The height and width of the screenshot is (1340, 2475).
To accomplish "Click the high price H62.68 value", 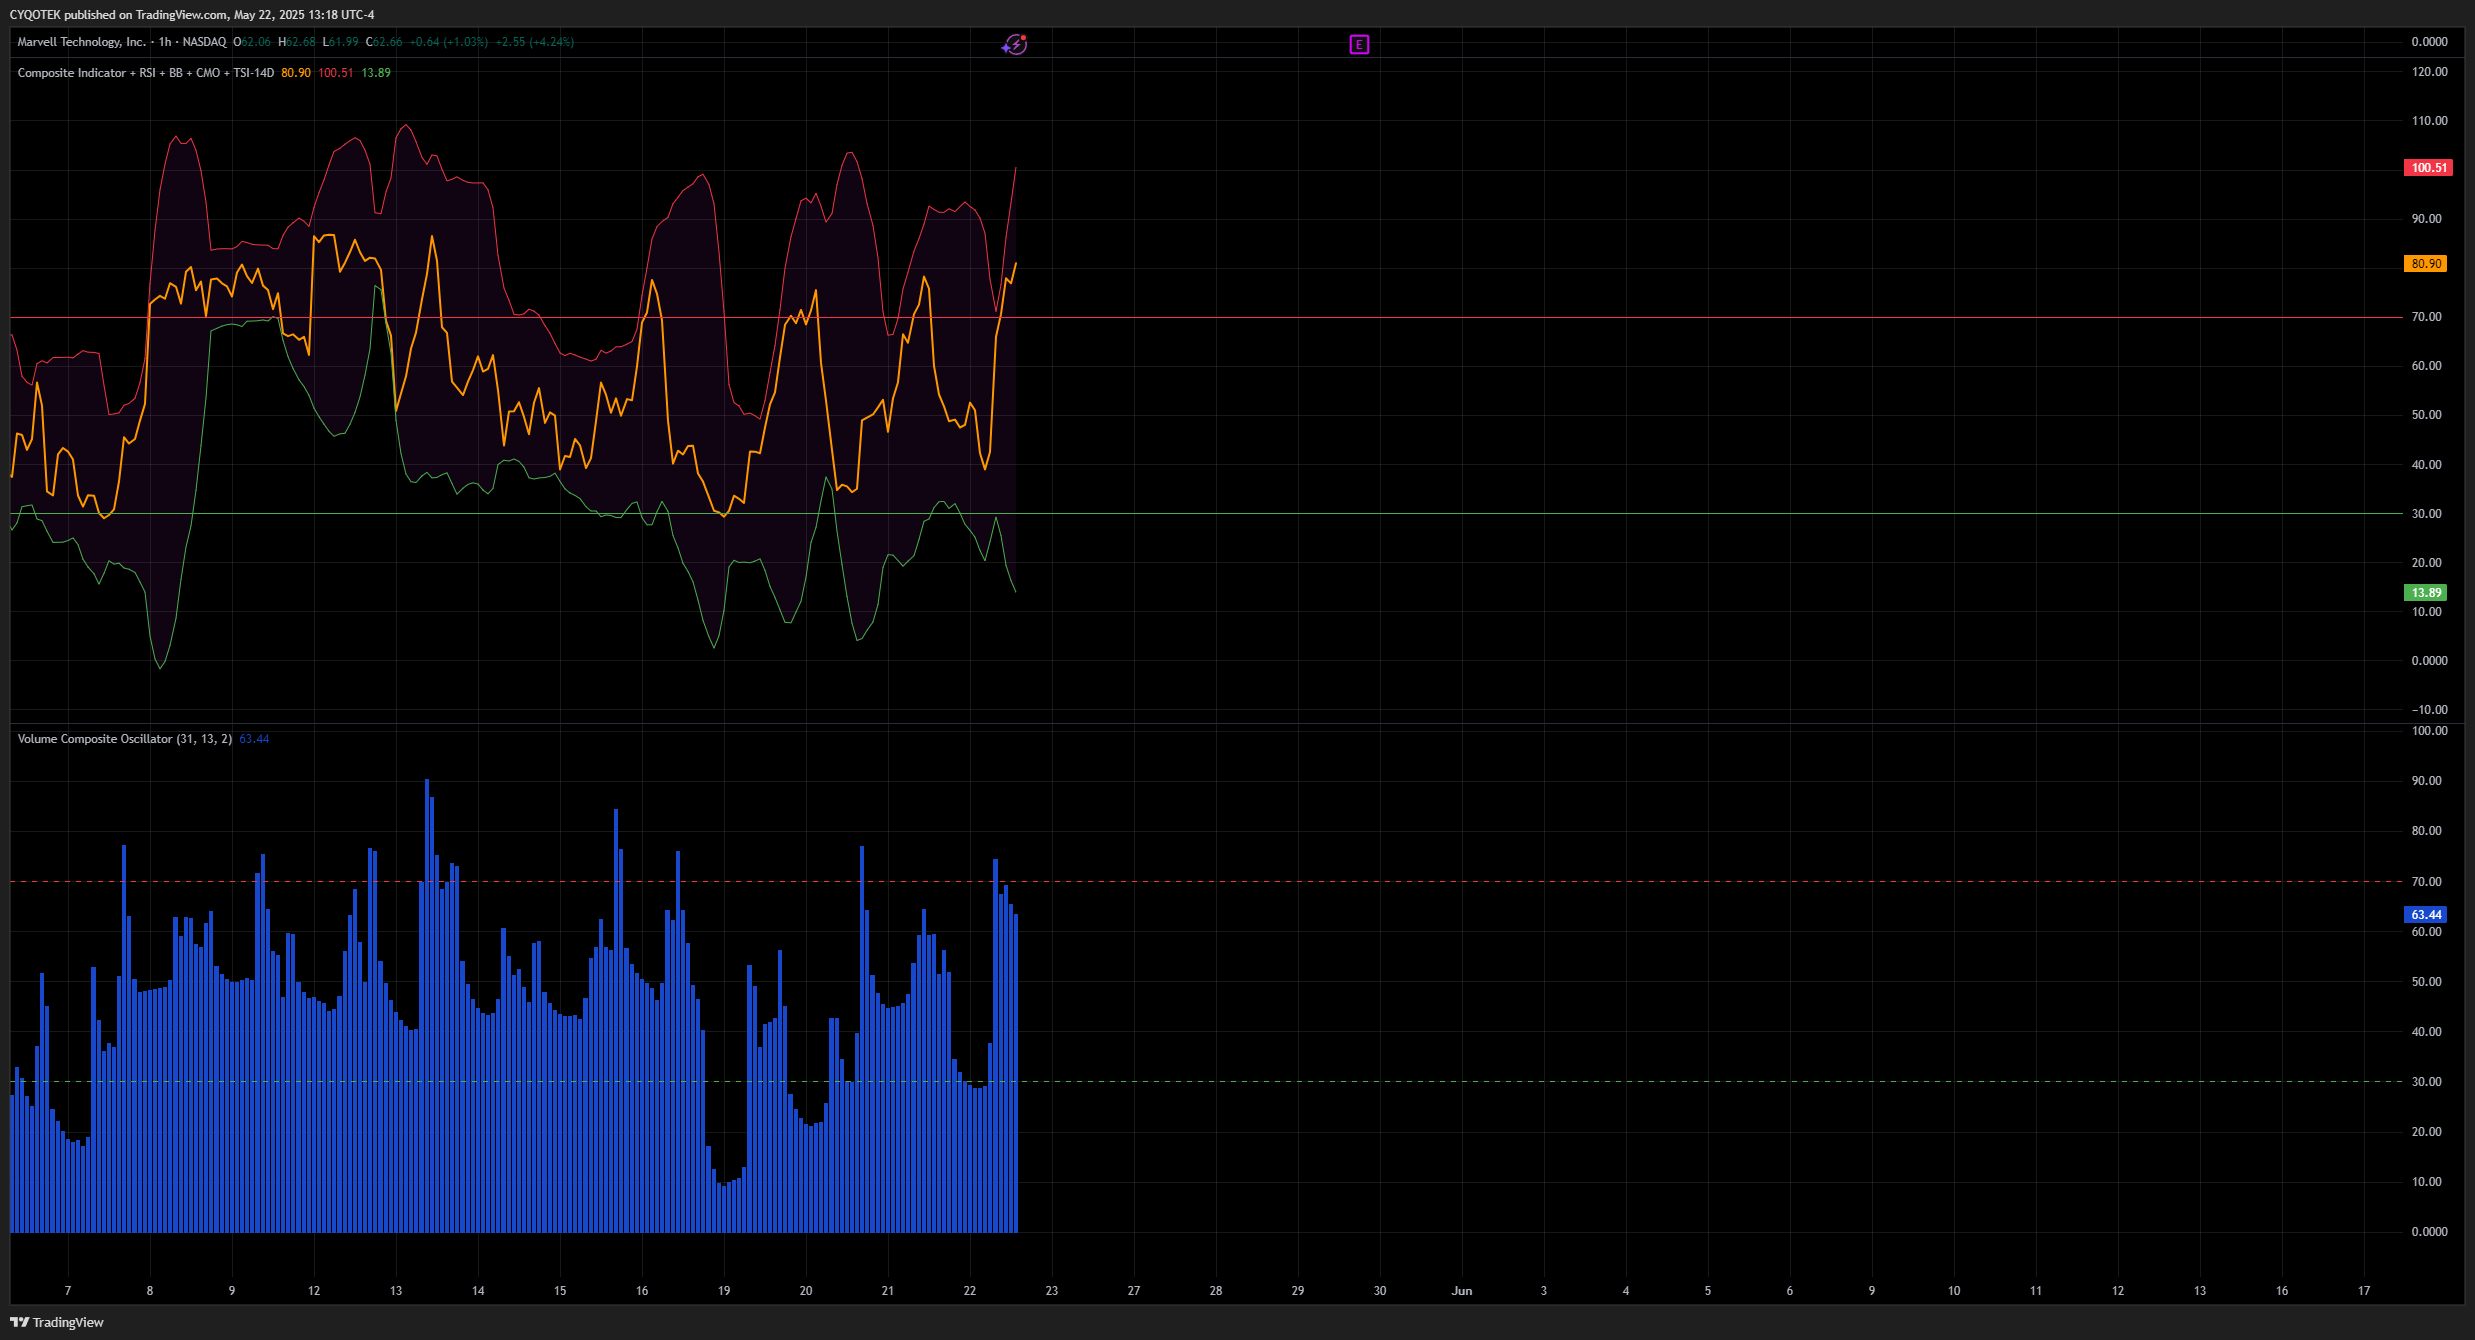I will pos(297,42).
